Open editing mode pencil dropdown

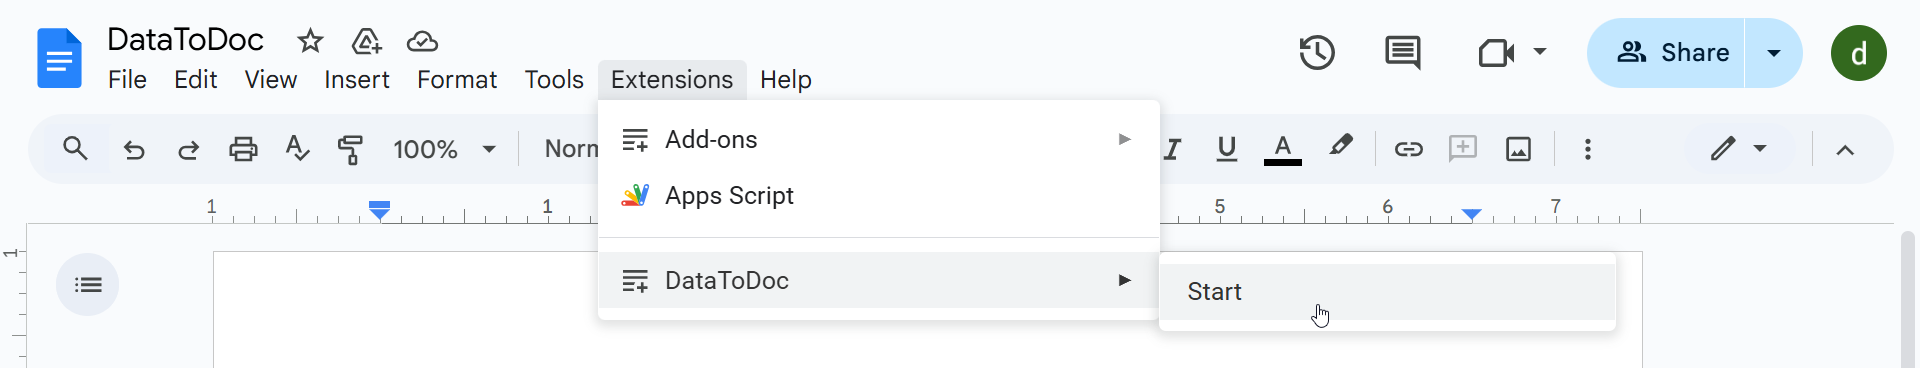1738,149
